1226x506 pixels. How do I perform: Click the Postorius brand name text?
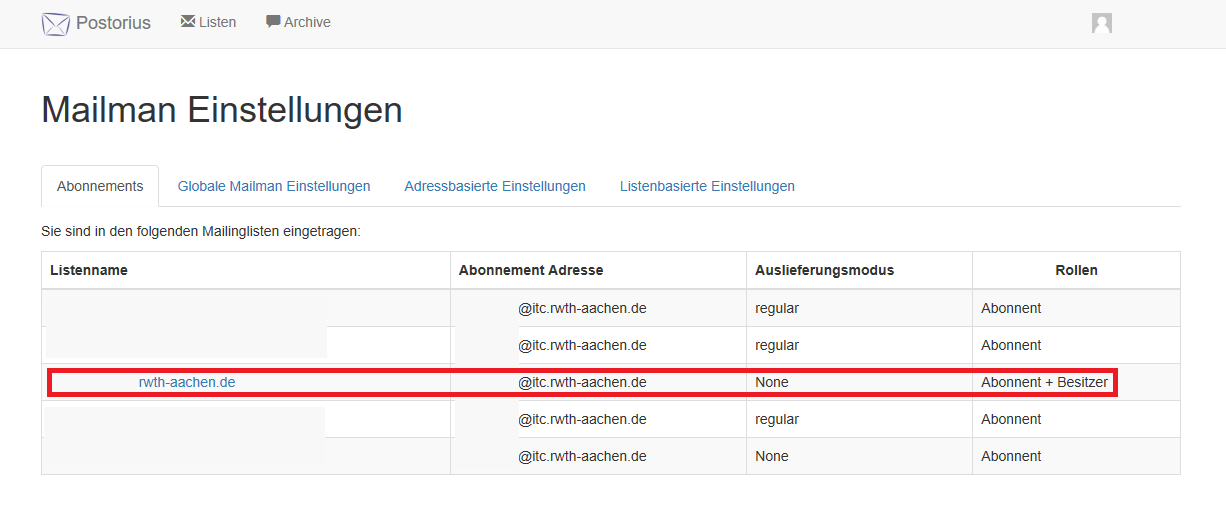(113, 23)
